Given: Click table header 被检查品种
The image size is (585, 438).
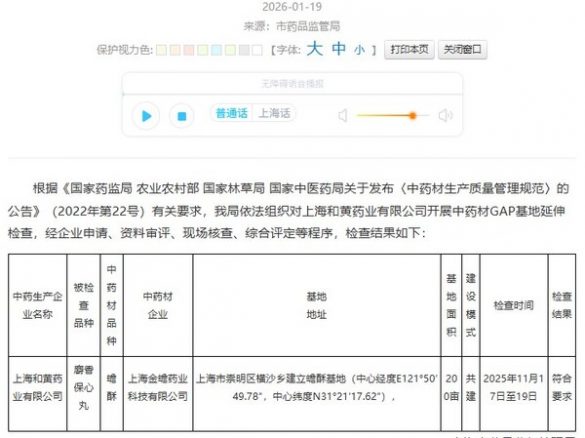Looking at the screenshot, I should pos(84,305).
